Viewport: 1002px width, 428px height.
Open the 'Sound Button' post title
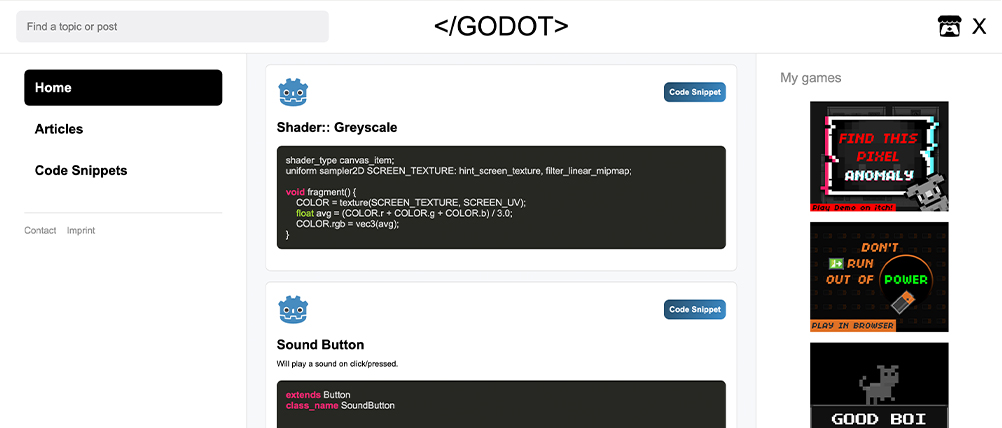click(x=320, y=345)
